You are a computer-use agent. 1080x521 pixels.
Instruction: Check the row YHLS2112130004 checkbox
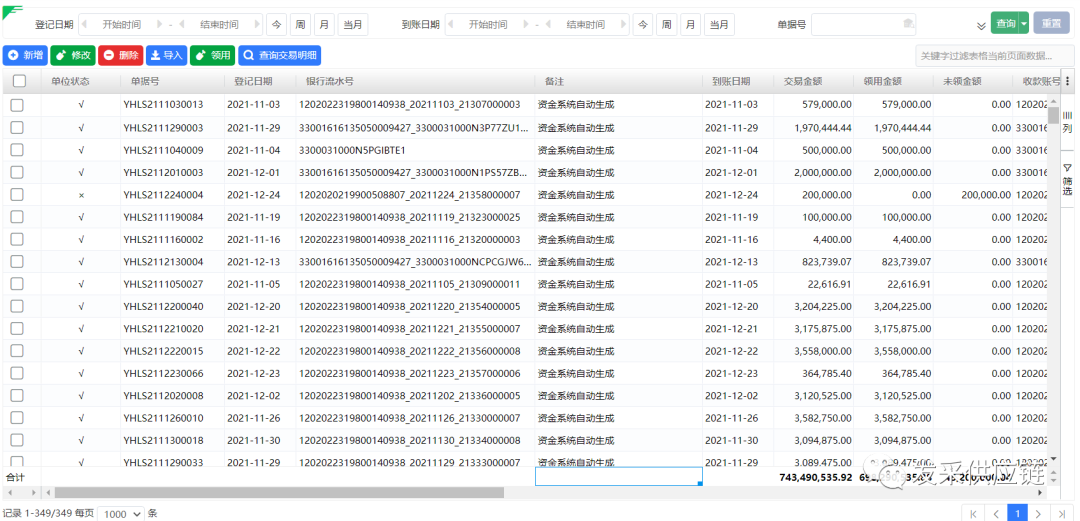(17, 262)
